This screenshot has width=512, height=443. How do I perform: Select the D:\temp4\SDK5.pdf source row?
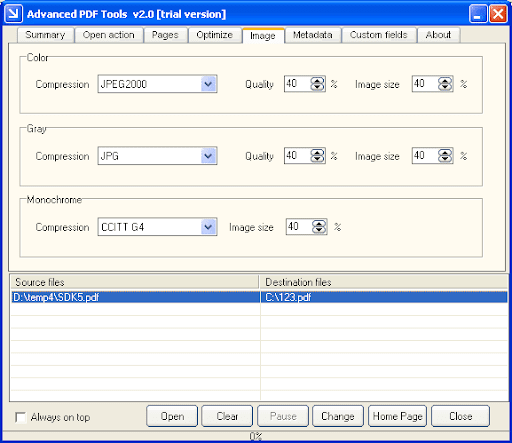(x=135, y=297)
